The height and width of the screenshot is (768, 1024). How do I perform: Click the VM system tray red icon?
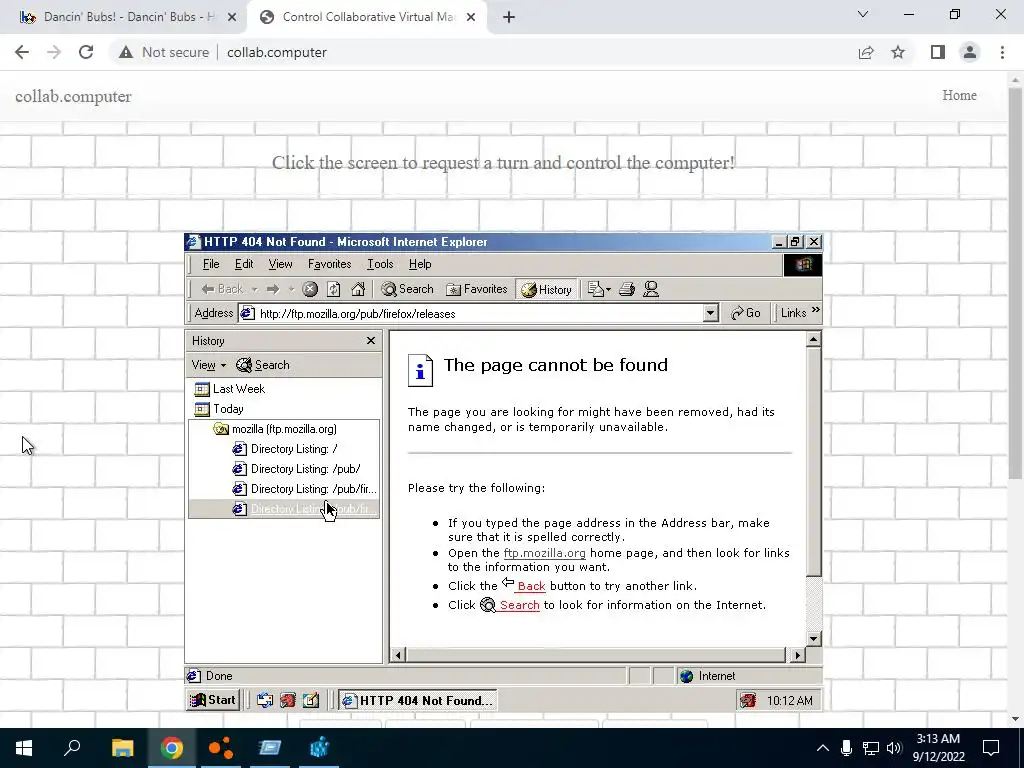point(748,701)
